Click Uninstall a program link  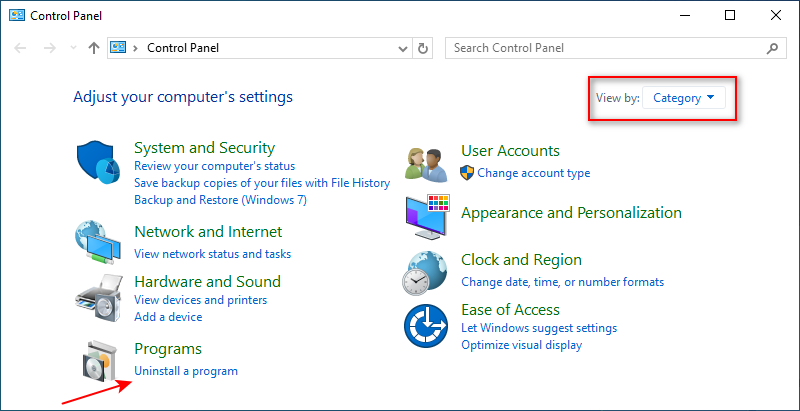tap(186, 371)
